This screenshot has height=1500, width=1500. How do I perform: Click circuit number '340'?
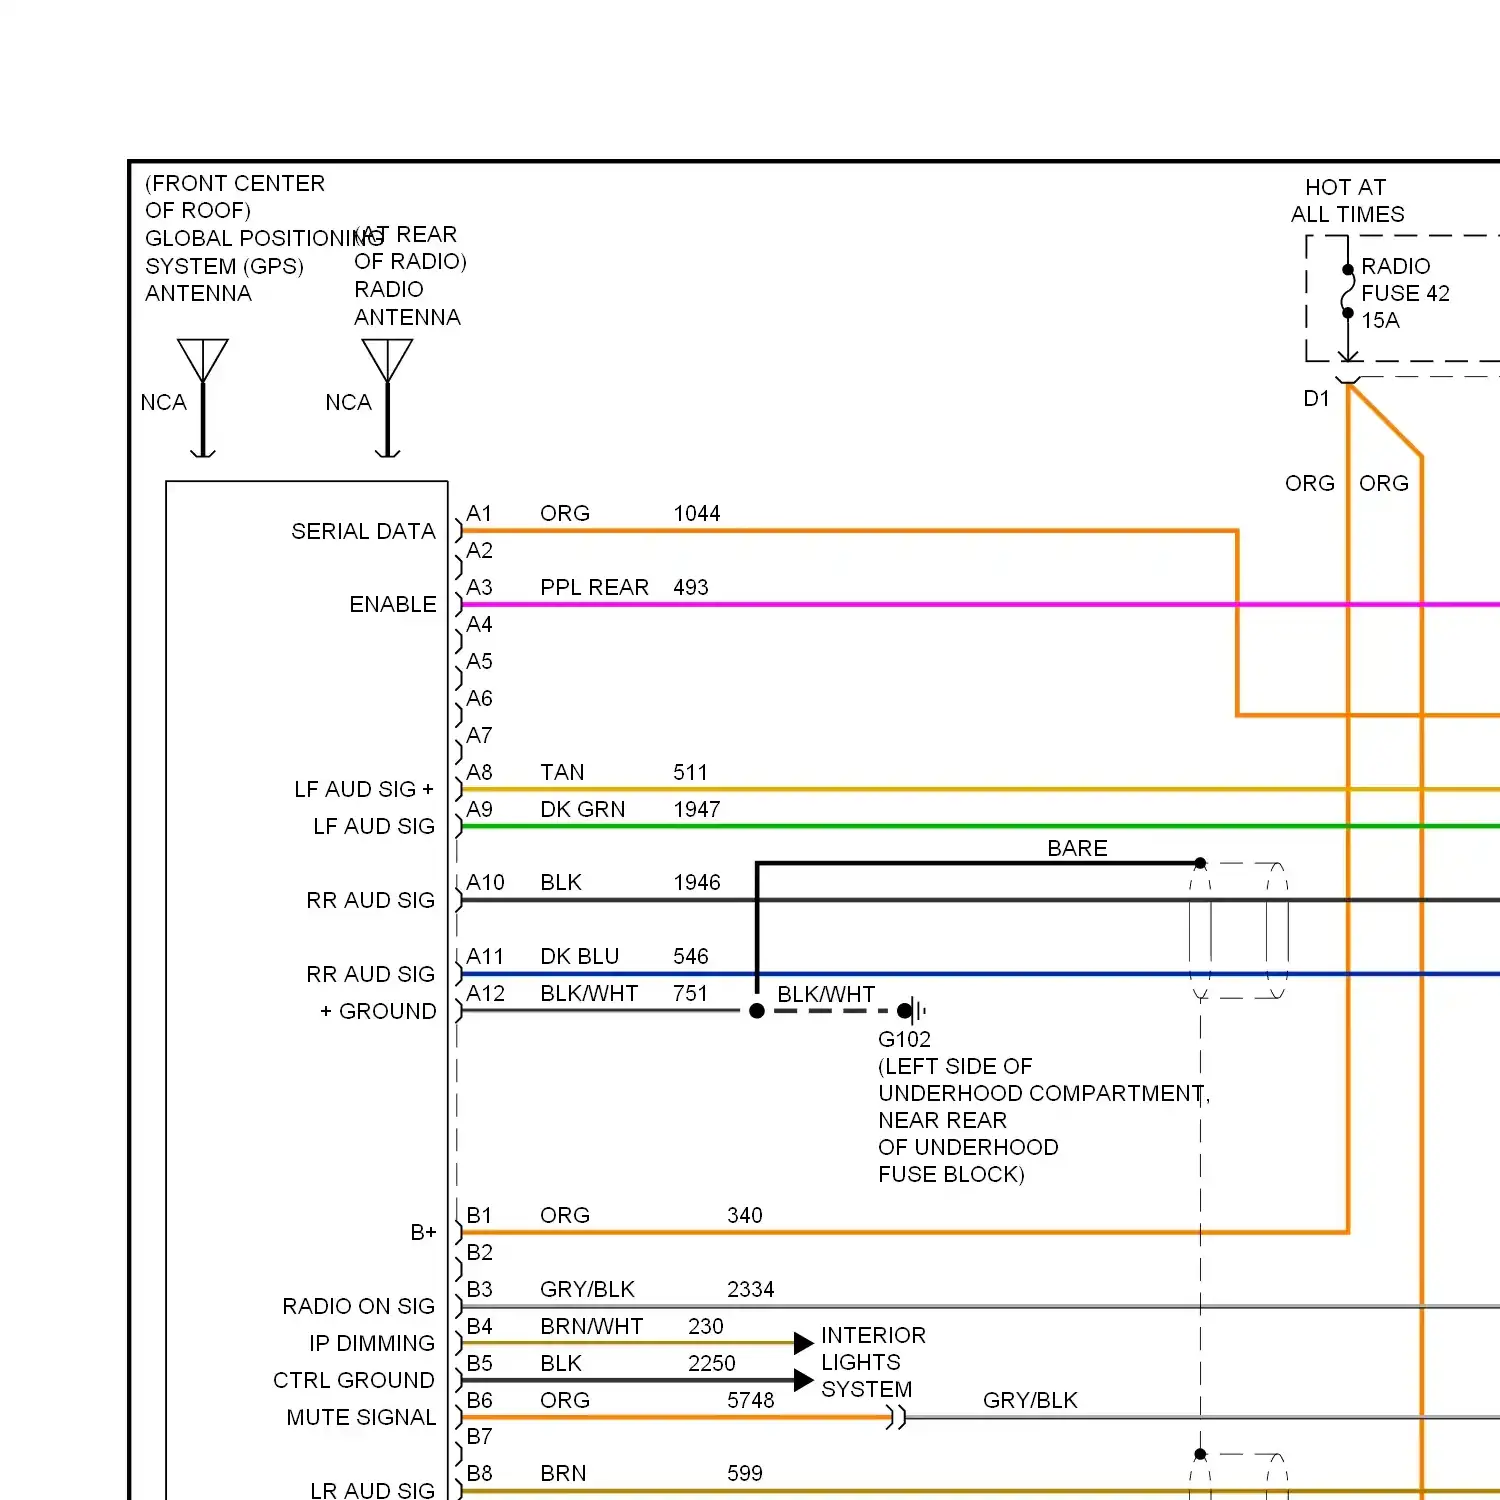tap(745, 1215)
